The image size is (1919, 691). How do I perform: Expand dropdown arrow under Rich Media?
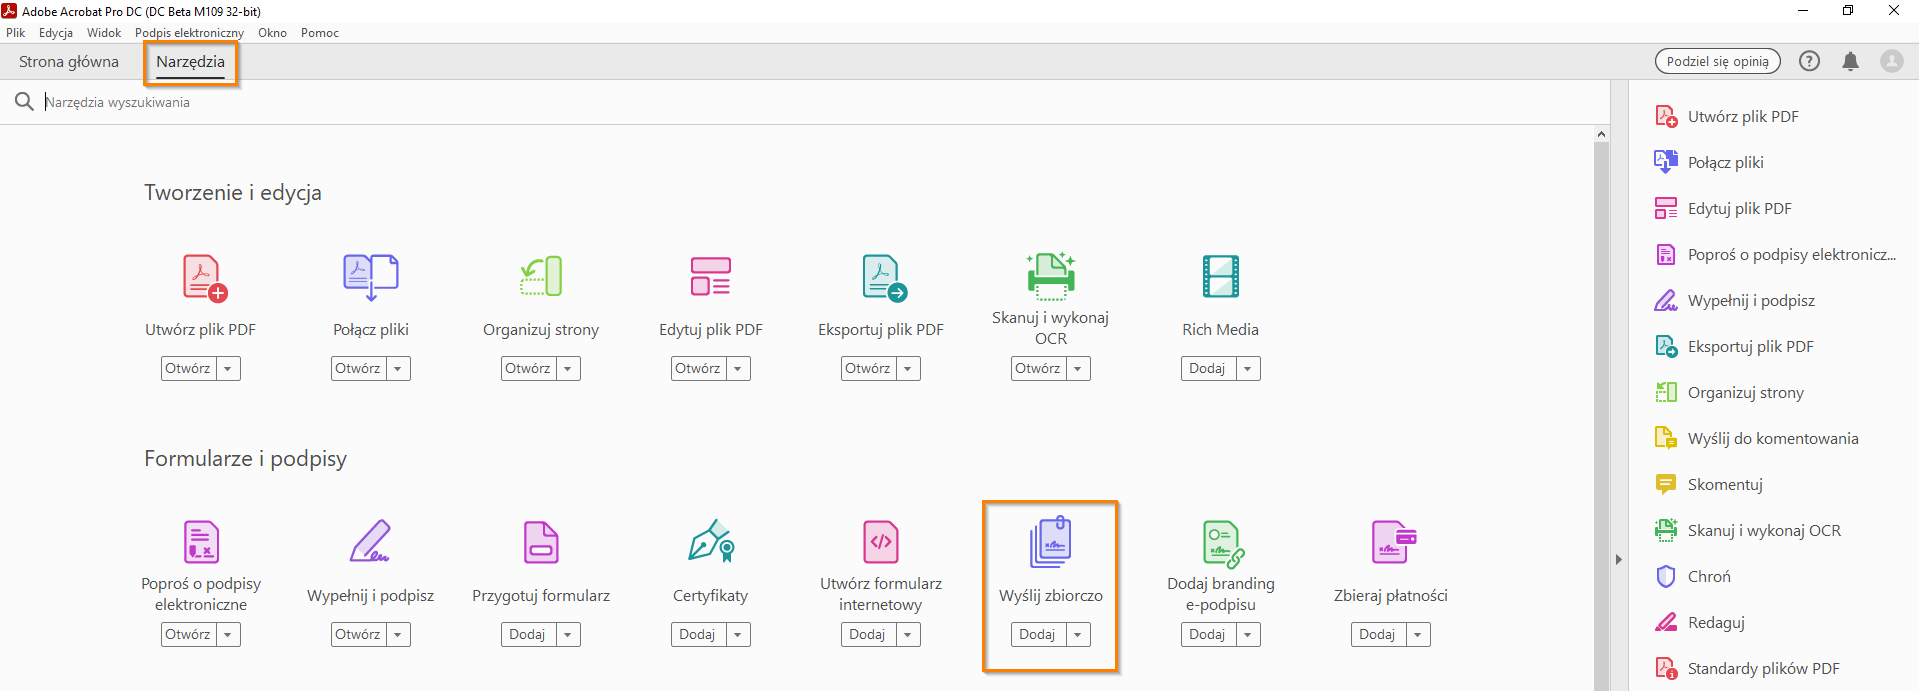point(1248,369)
